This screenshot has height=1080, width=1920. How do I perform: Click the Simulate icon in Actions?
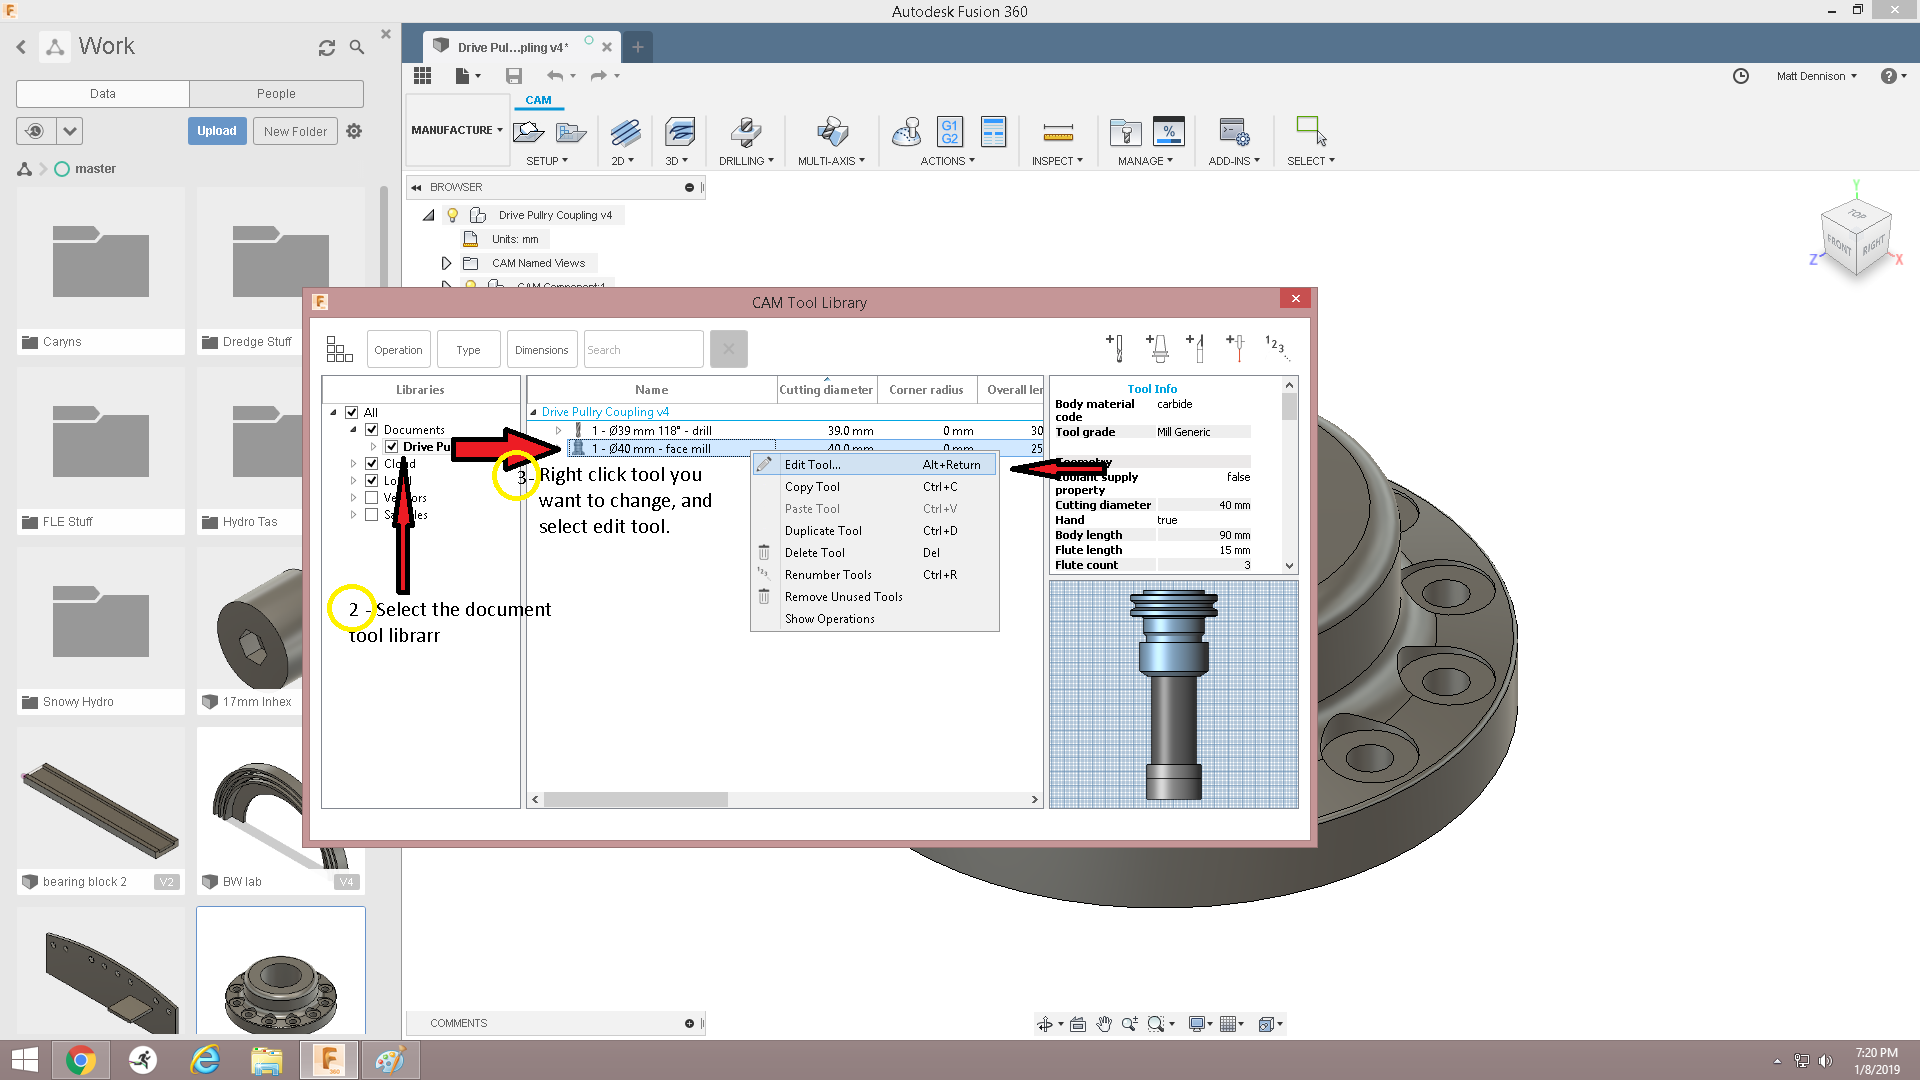pyautogui.click(x=906, y=132)
